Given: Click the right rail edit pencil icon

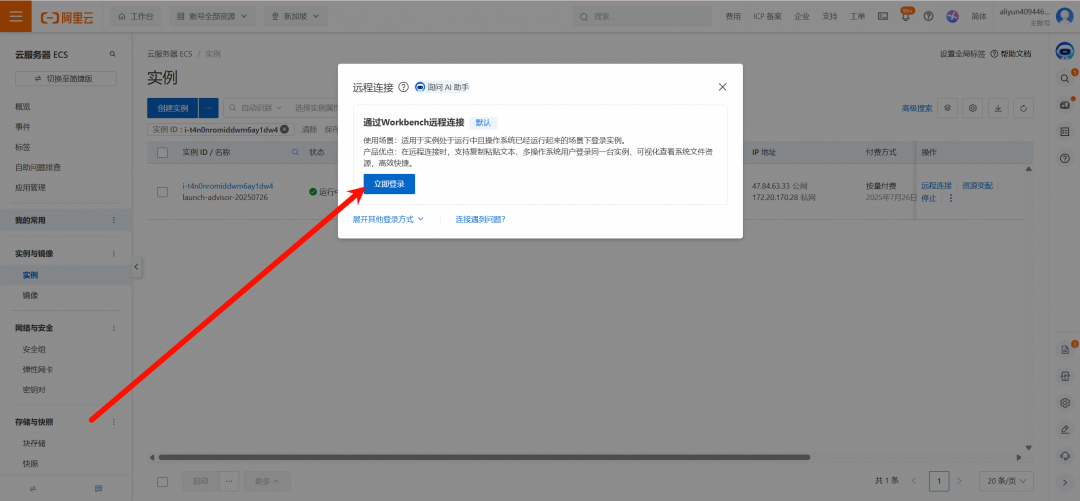Looking at the screenshot, I should [x=1064, y=429].
